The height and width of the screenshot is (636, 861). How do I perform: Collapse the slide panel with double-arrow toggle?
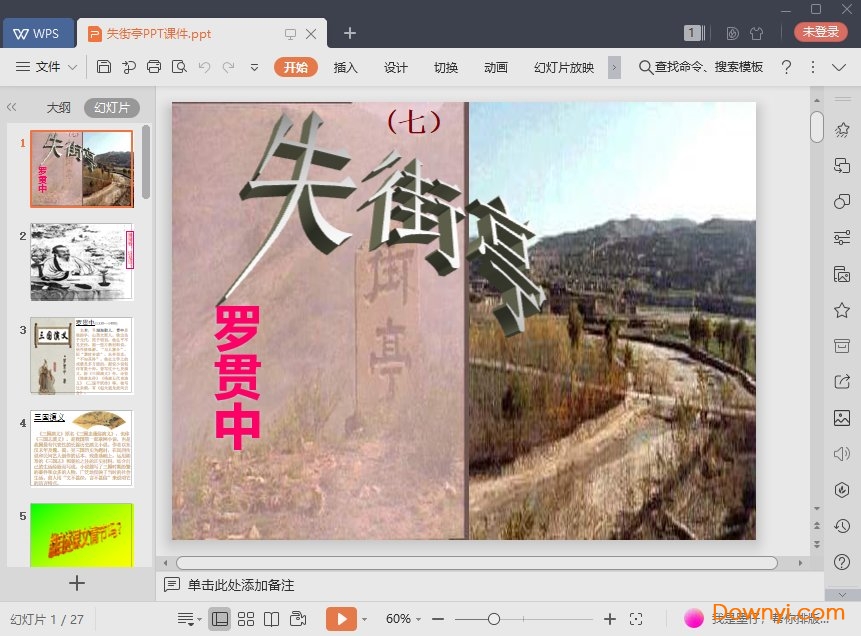(12, 107)
